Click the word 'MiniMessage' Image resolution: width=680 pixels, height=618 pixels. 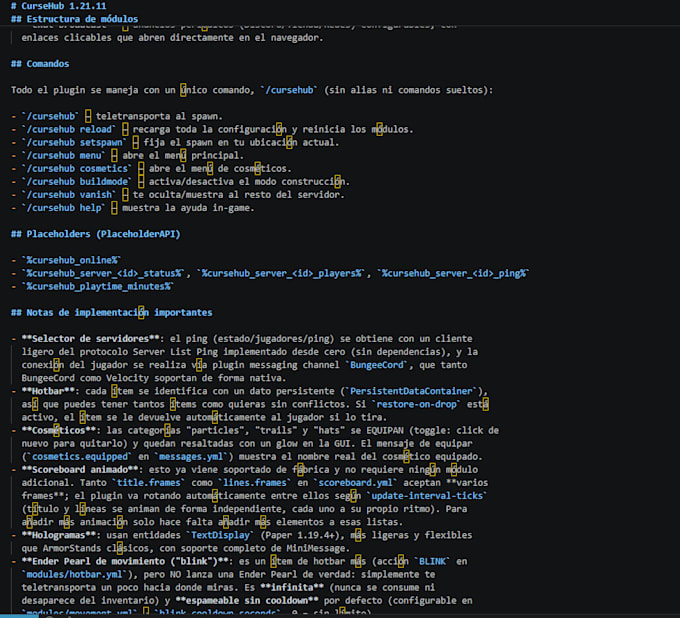tap(315, 548)
